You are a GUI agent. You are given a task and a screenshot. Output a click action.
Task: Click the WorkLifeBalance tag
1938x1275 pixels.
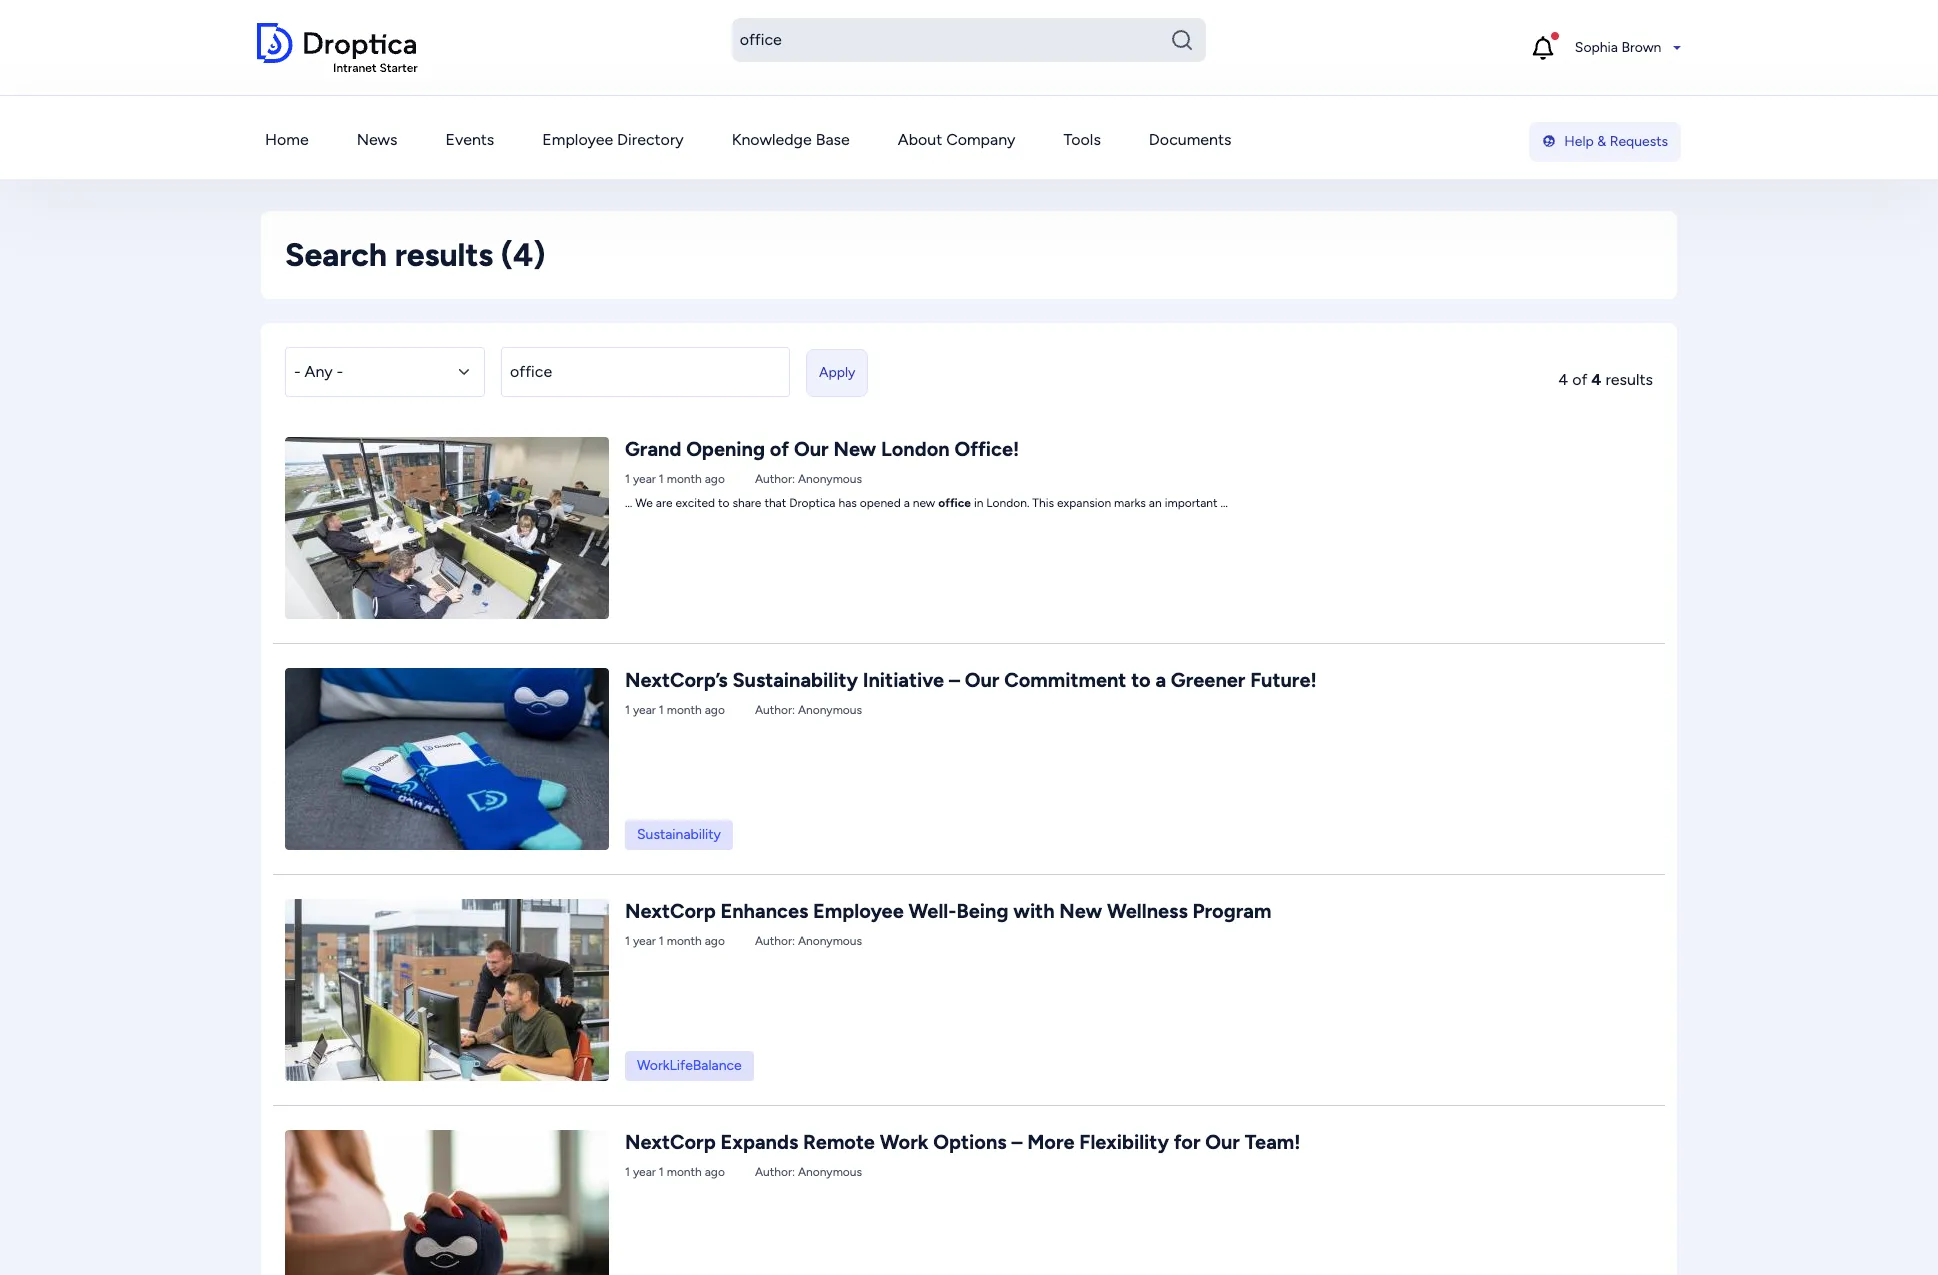[689, 1066]
